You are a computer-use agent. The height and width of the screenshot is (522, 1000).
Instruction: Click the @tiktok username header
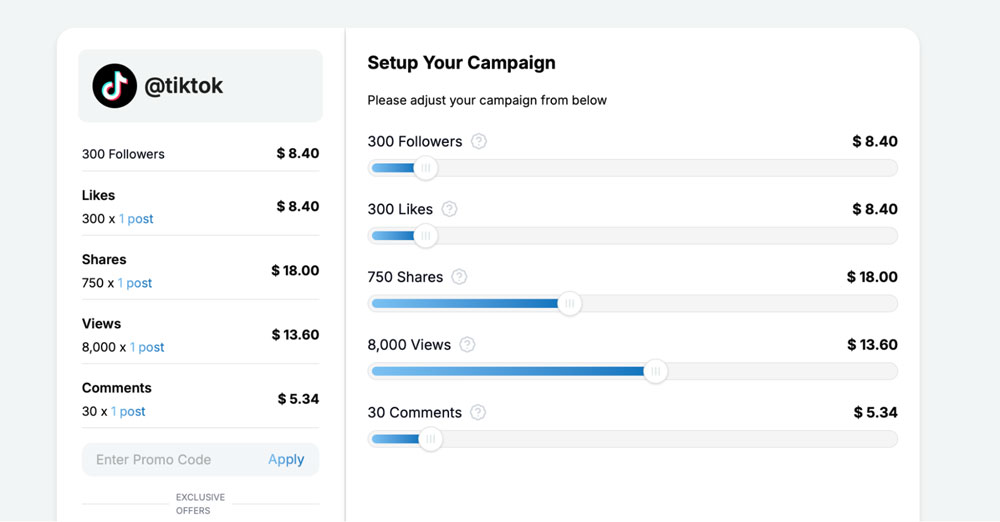tap(184, 86)
